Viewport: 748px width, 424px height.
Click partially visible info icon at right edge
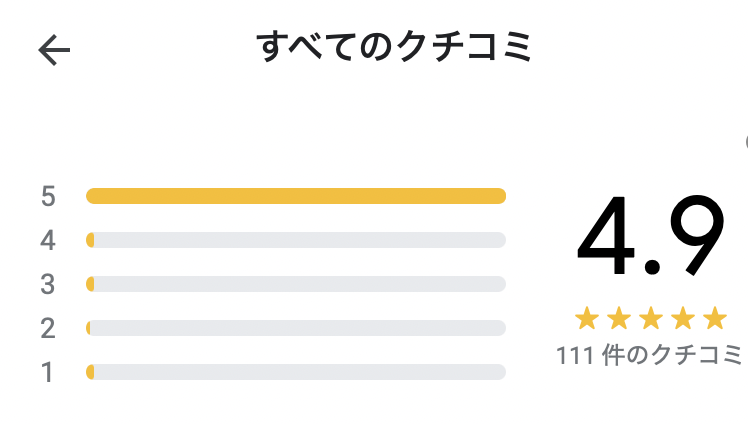(x=746, y=142)
